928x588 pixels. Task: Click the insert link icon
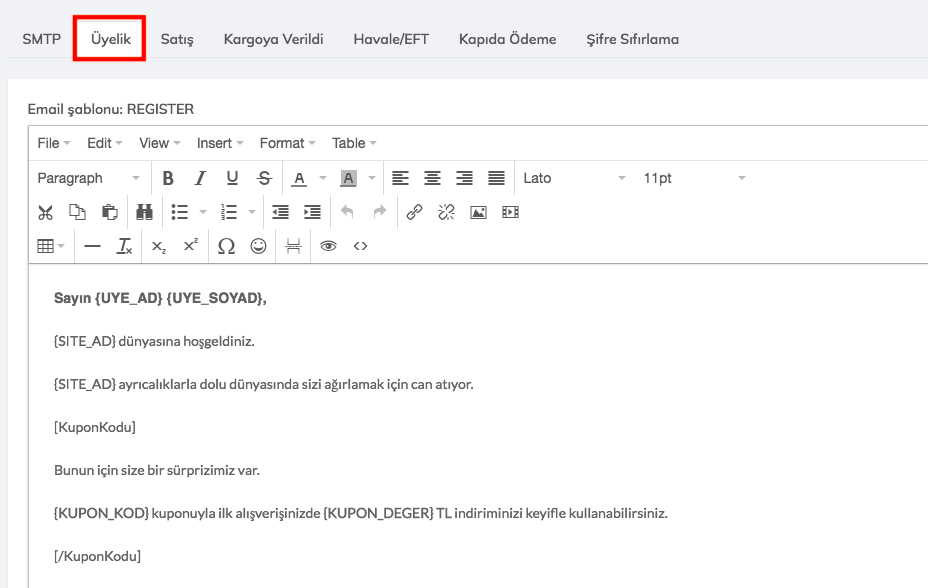pos(414,212)
